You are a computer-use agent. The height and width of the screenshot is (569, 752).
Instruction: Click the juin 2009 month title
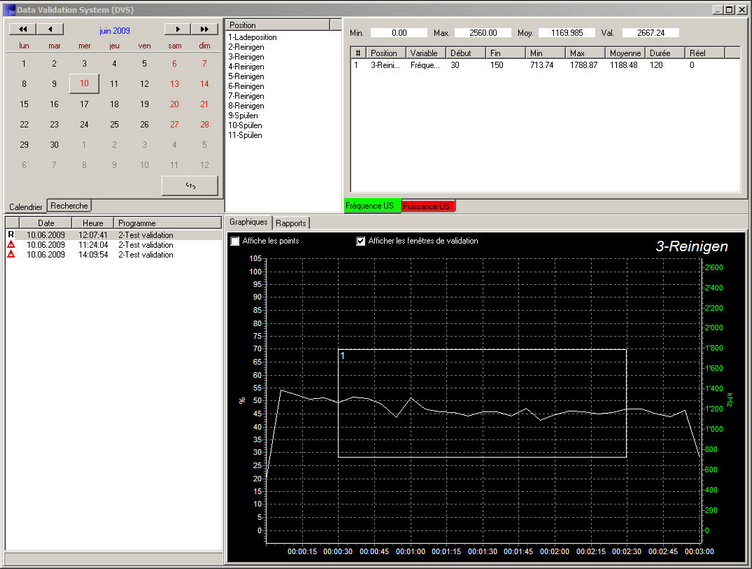tap(115, 31)
